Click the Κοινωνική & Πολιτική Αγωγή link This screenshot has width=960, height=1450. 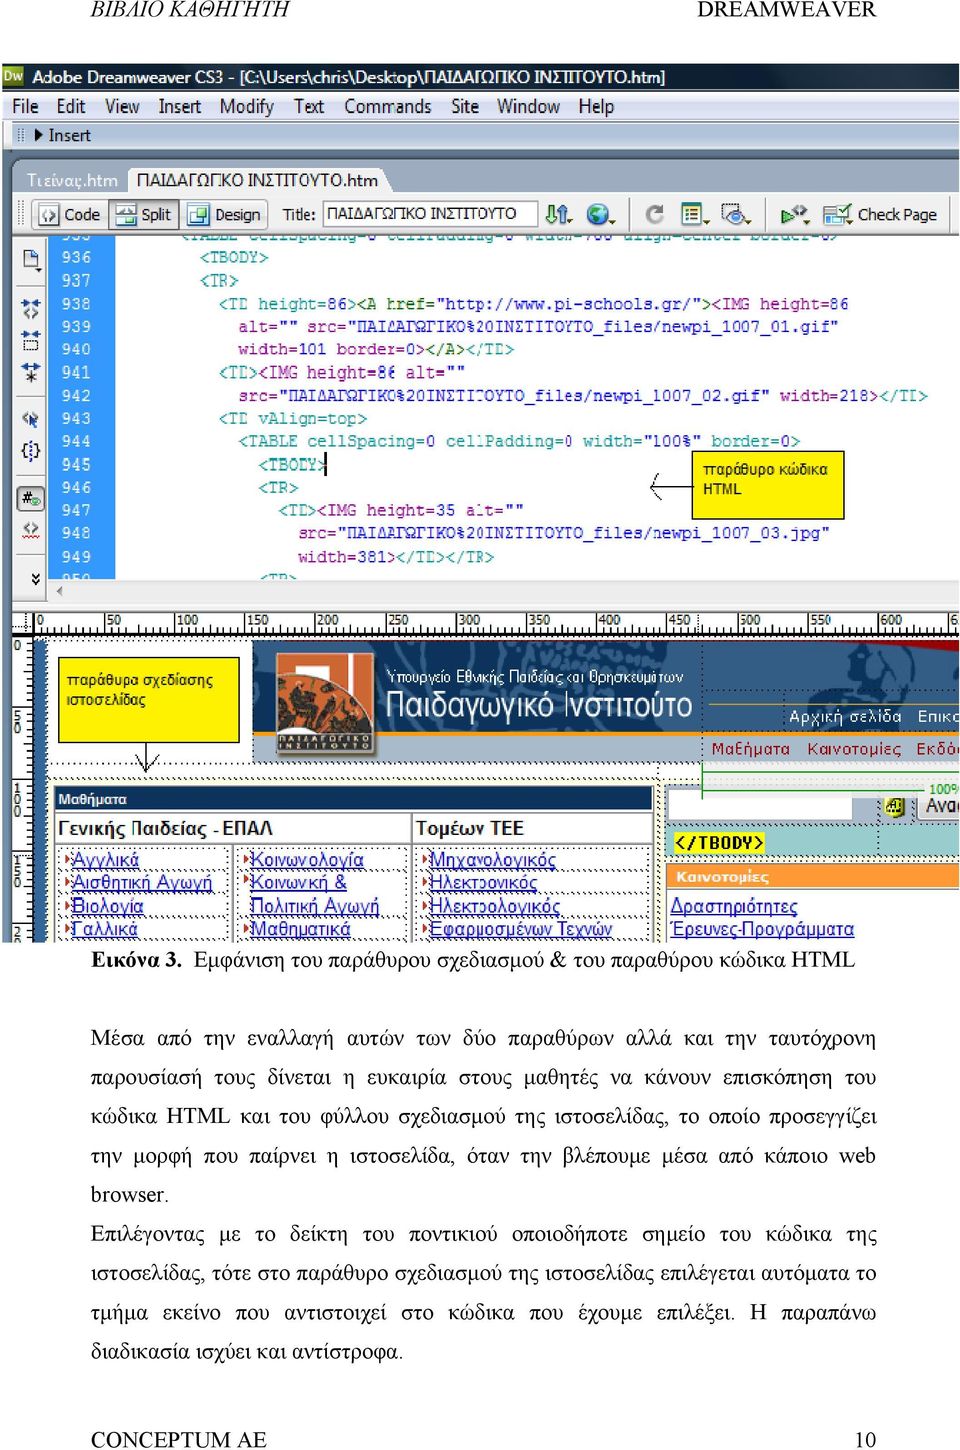314,894
